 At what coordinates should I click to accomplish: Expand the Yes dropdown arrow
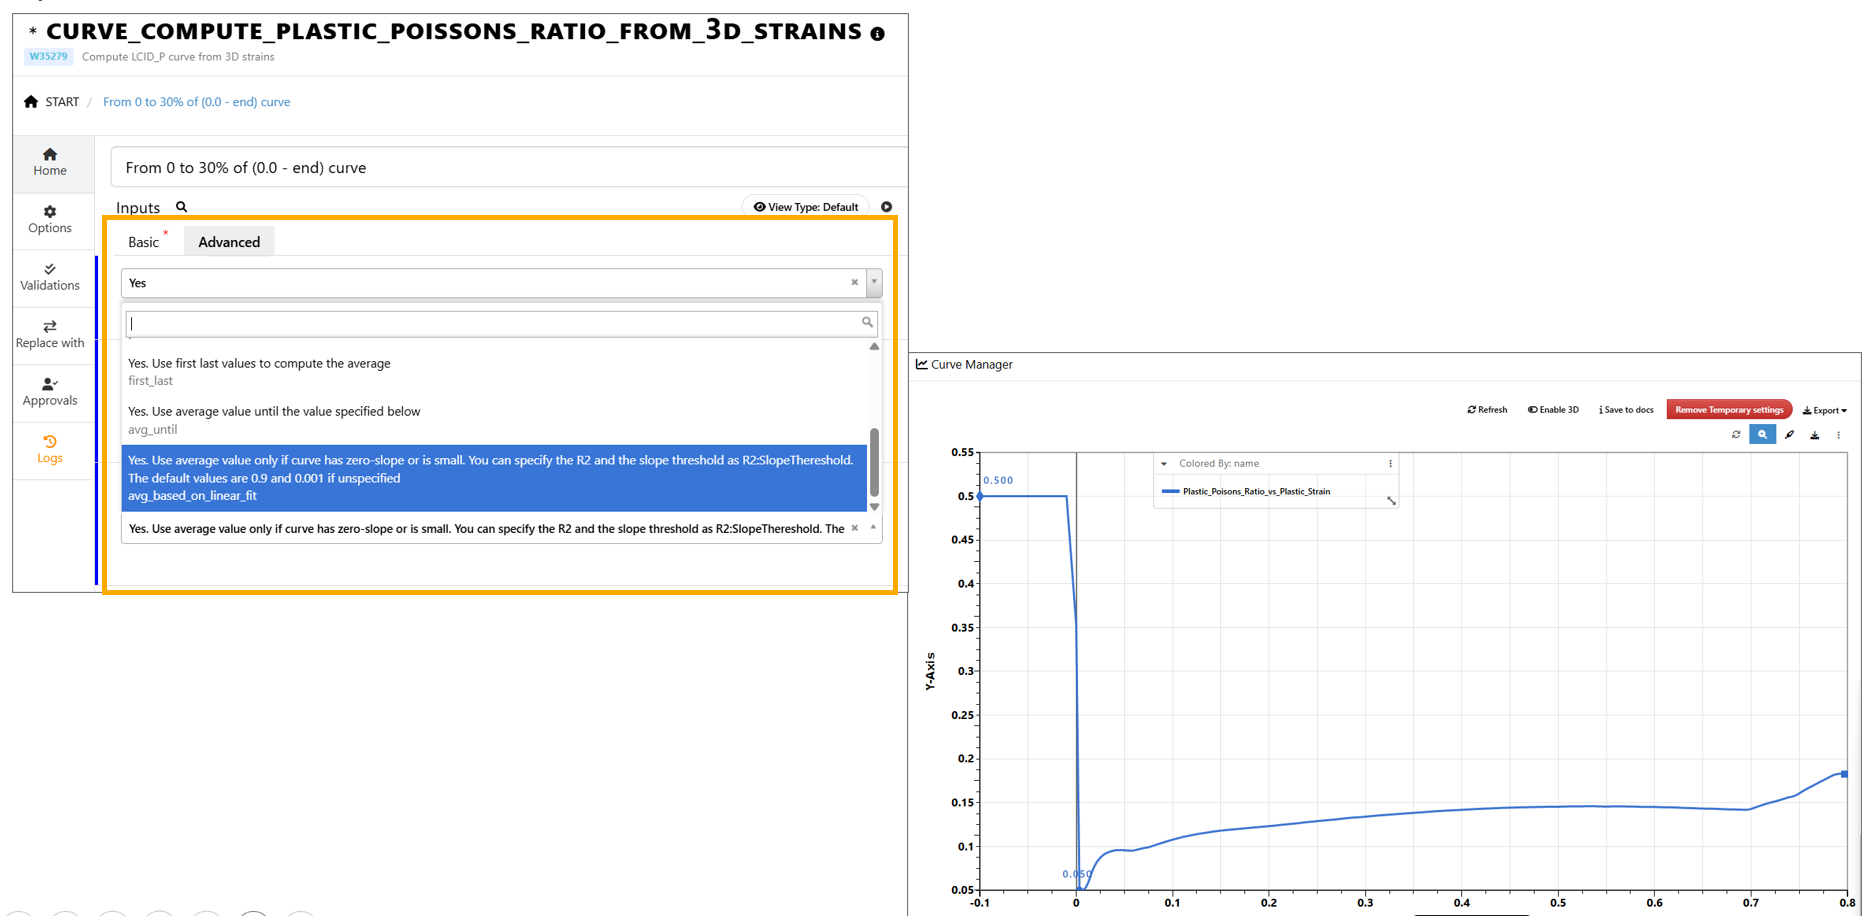(x=874, y=283)
